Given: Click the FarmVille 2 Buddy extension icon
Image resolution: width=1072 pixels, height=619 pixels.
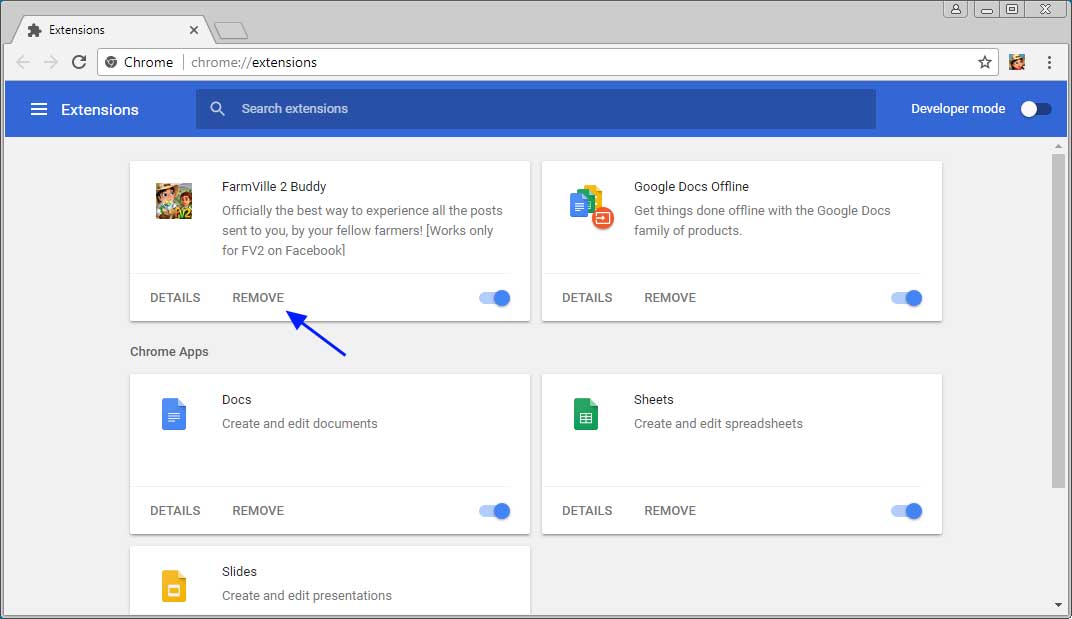Looking at the screenshot, I should 174,200.
